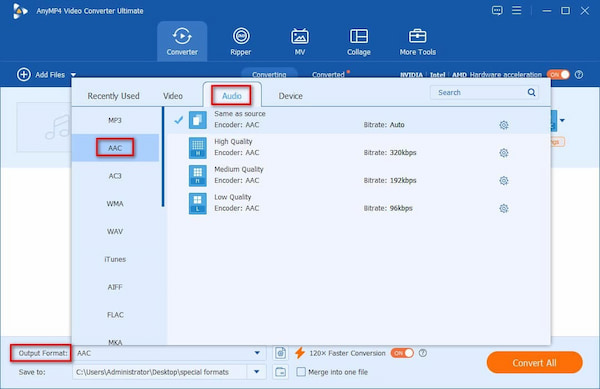The height and width of the screenshot is (389, 600).
Task: Choose the Same as source preset
Action: [359, 120]
